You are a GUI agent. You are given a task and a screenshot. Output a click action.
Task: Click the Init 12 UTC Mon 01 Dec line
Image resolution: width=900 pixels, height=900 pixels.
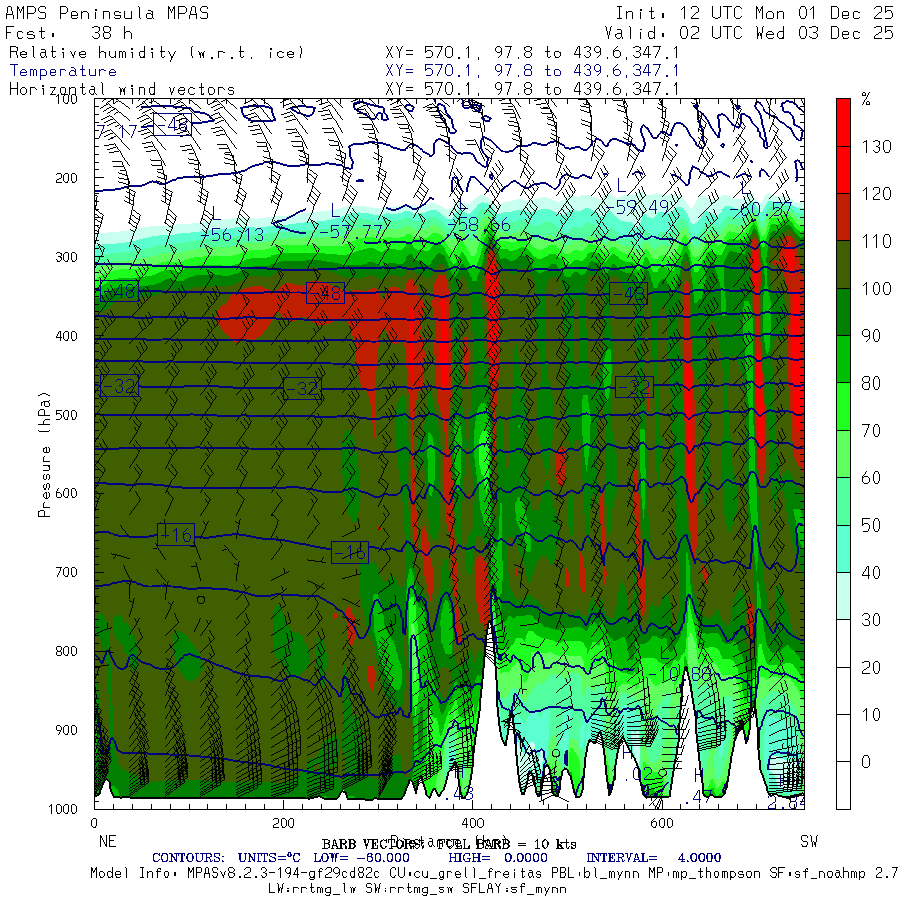[755, 13]
